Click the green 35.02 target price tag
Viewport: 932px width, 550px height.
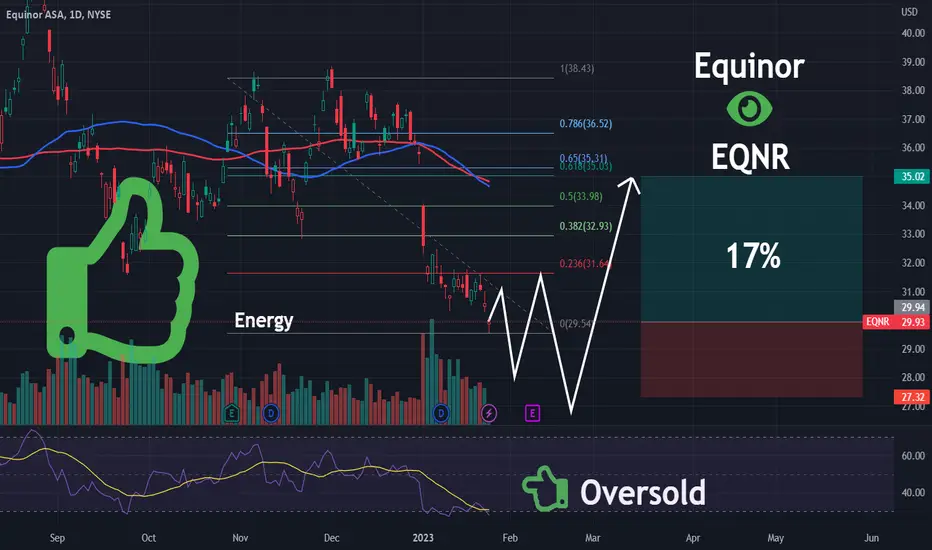point(912,176)
